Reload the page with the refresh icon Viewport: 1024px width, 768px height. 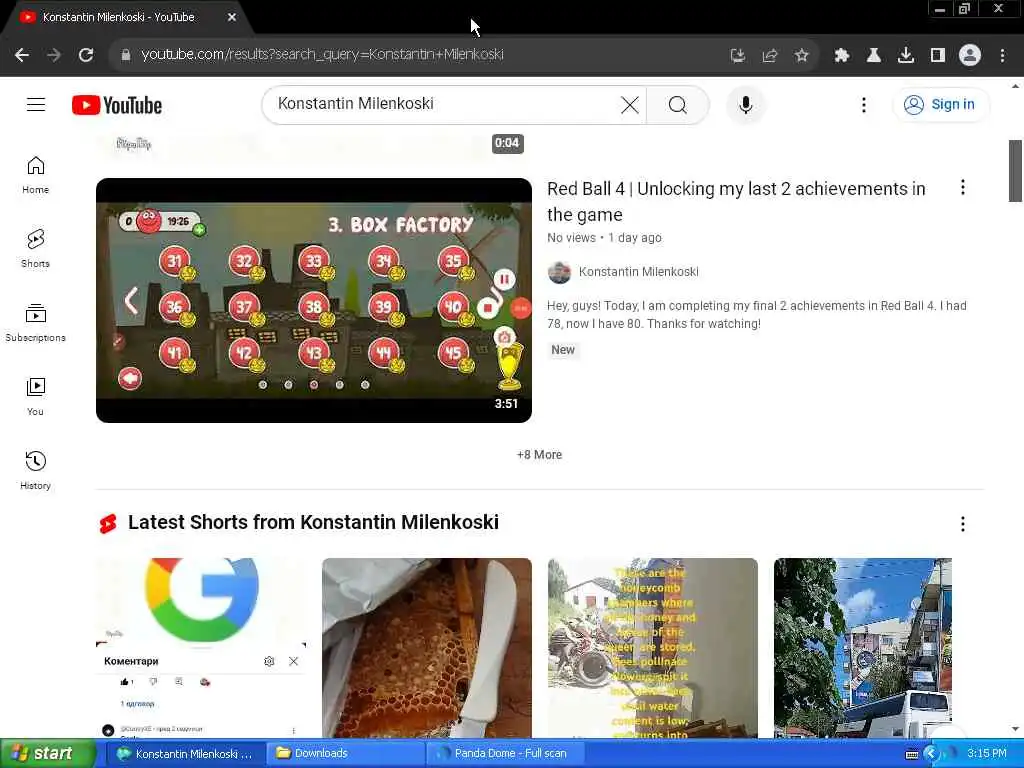tap(86, 55)
